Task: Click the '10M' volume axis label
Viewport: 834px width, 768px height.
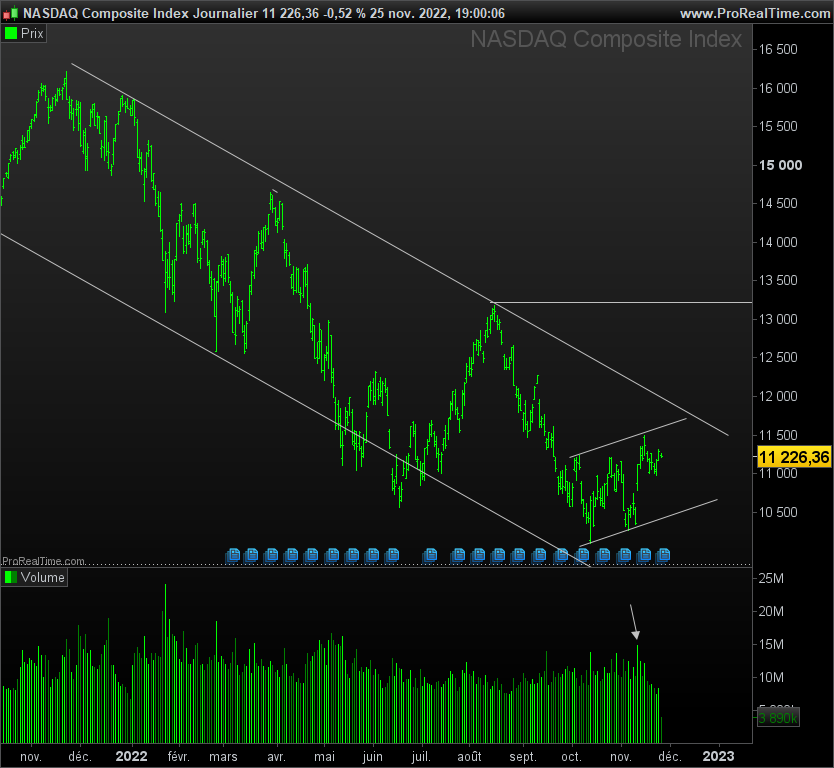Action: [771, 678]
